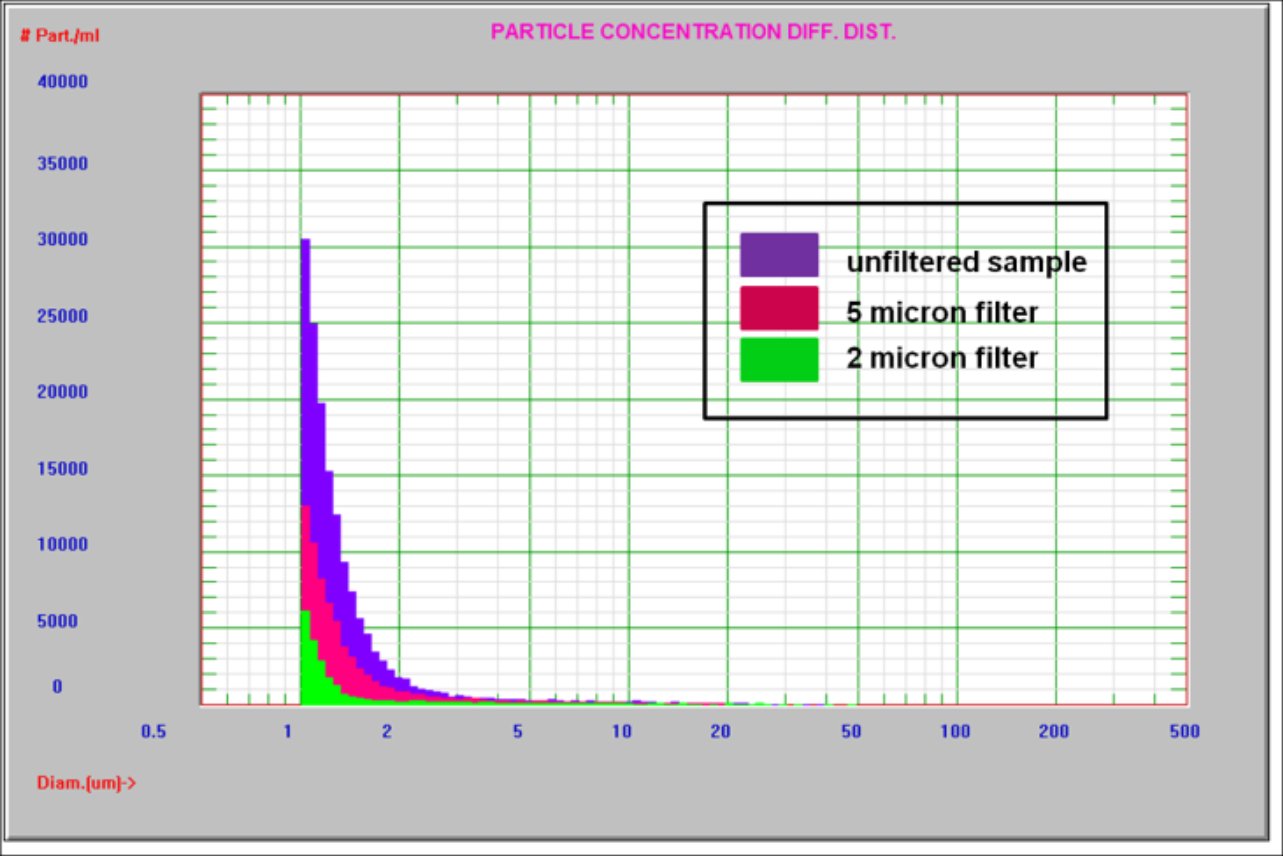Click the green 2 micron filter swatch
The image size is (1283, 857).
click(779, 359)
